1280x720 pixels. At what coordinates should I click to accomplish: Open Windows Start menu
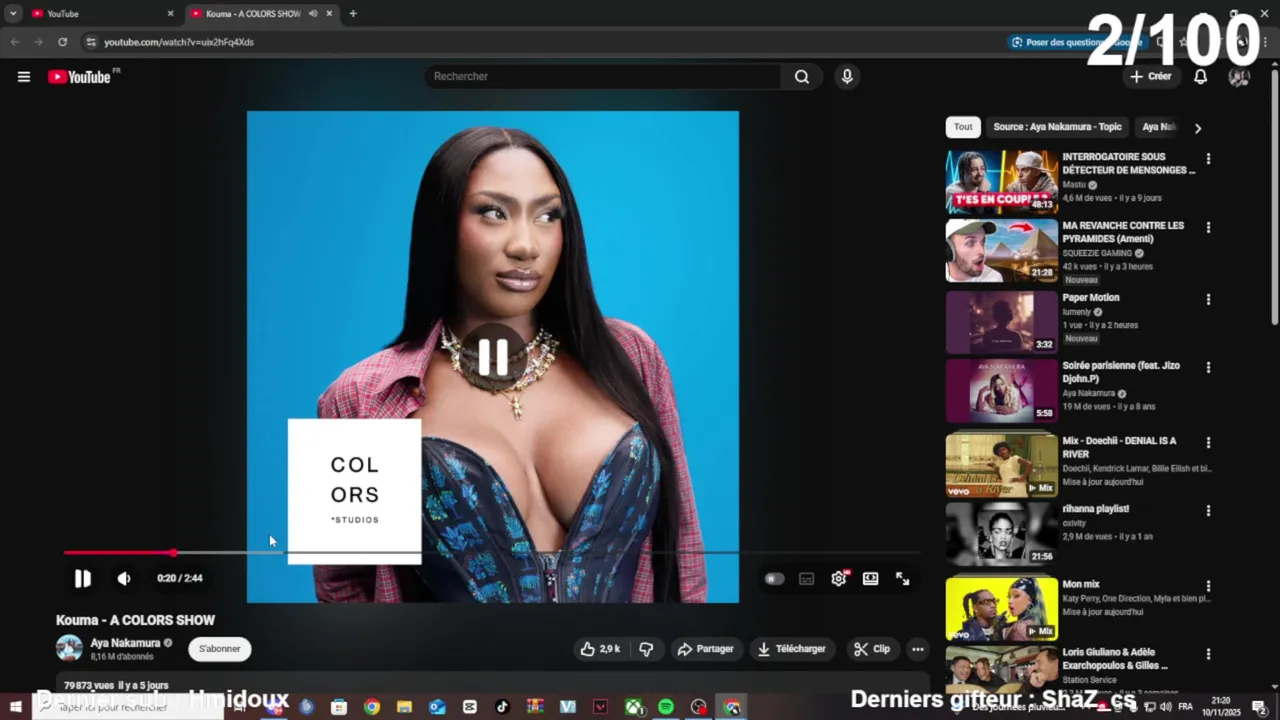pos(15,707)
